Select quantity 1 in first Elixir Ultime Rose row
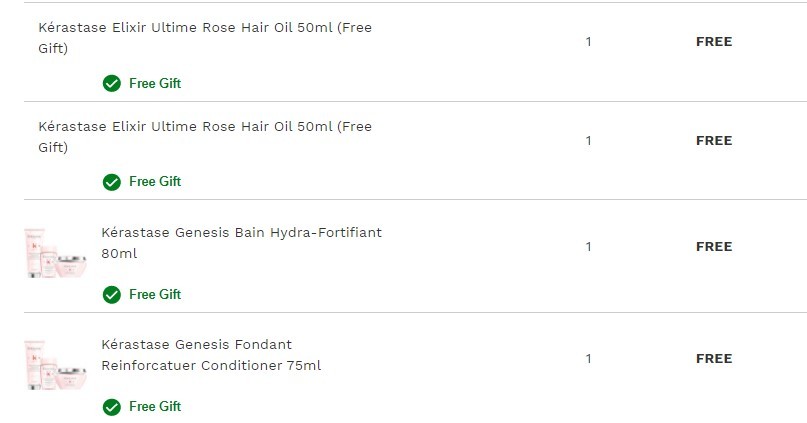Screen dimensions: 807x423 (588, 42)
